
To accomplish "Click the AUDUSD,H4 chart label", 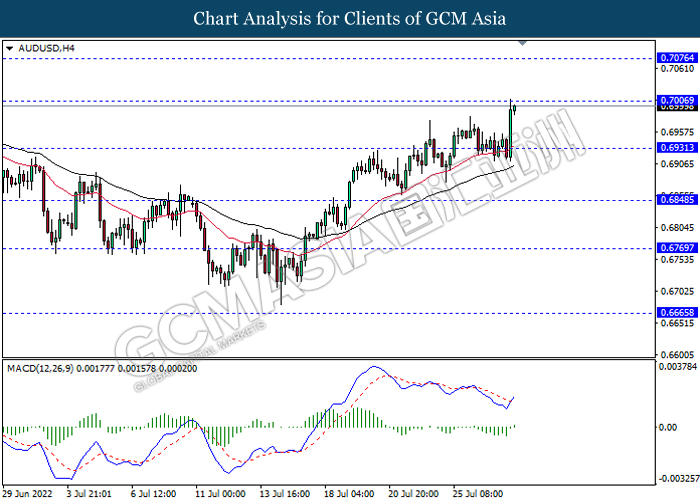I will point(46,48).
